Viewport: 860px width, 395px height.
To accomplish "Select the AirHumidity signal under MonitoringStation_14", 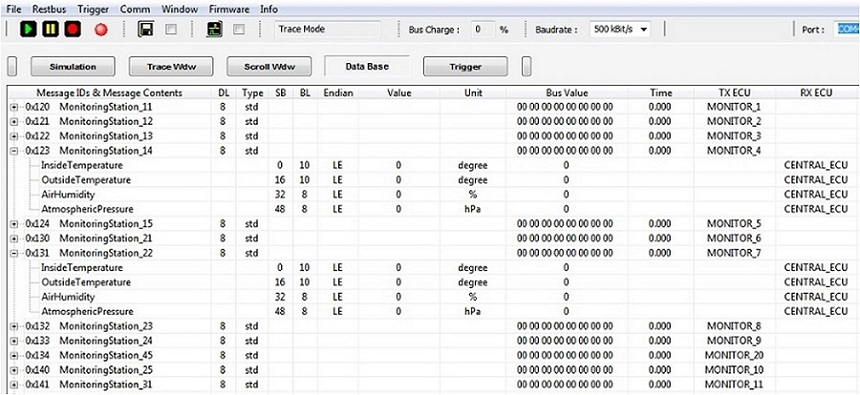I will click(x=68, y=195).
